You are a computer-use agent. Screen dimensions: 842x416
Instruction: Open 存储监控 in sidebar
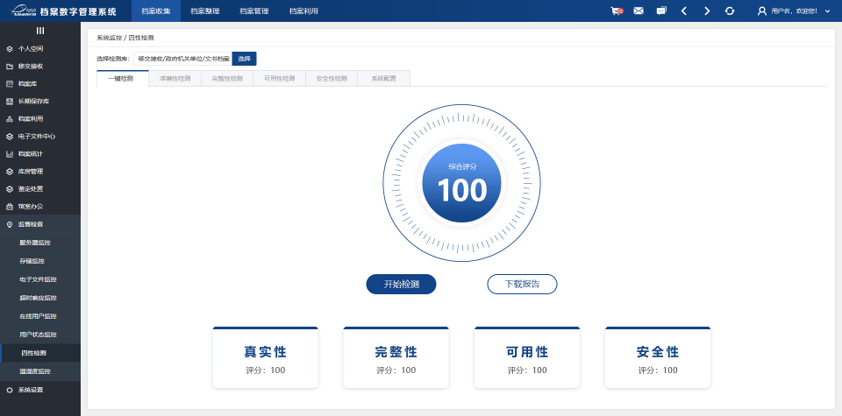[40, 261]
